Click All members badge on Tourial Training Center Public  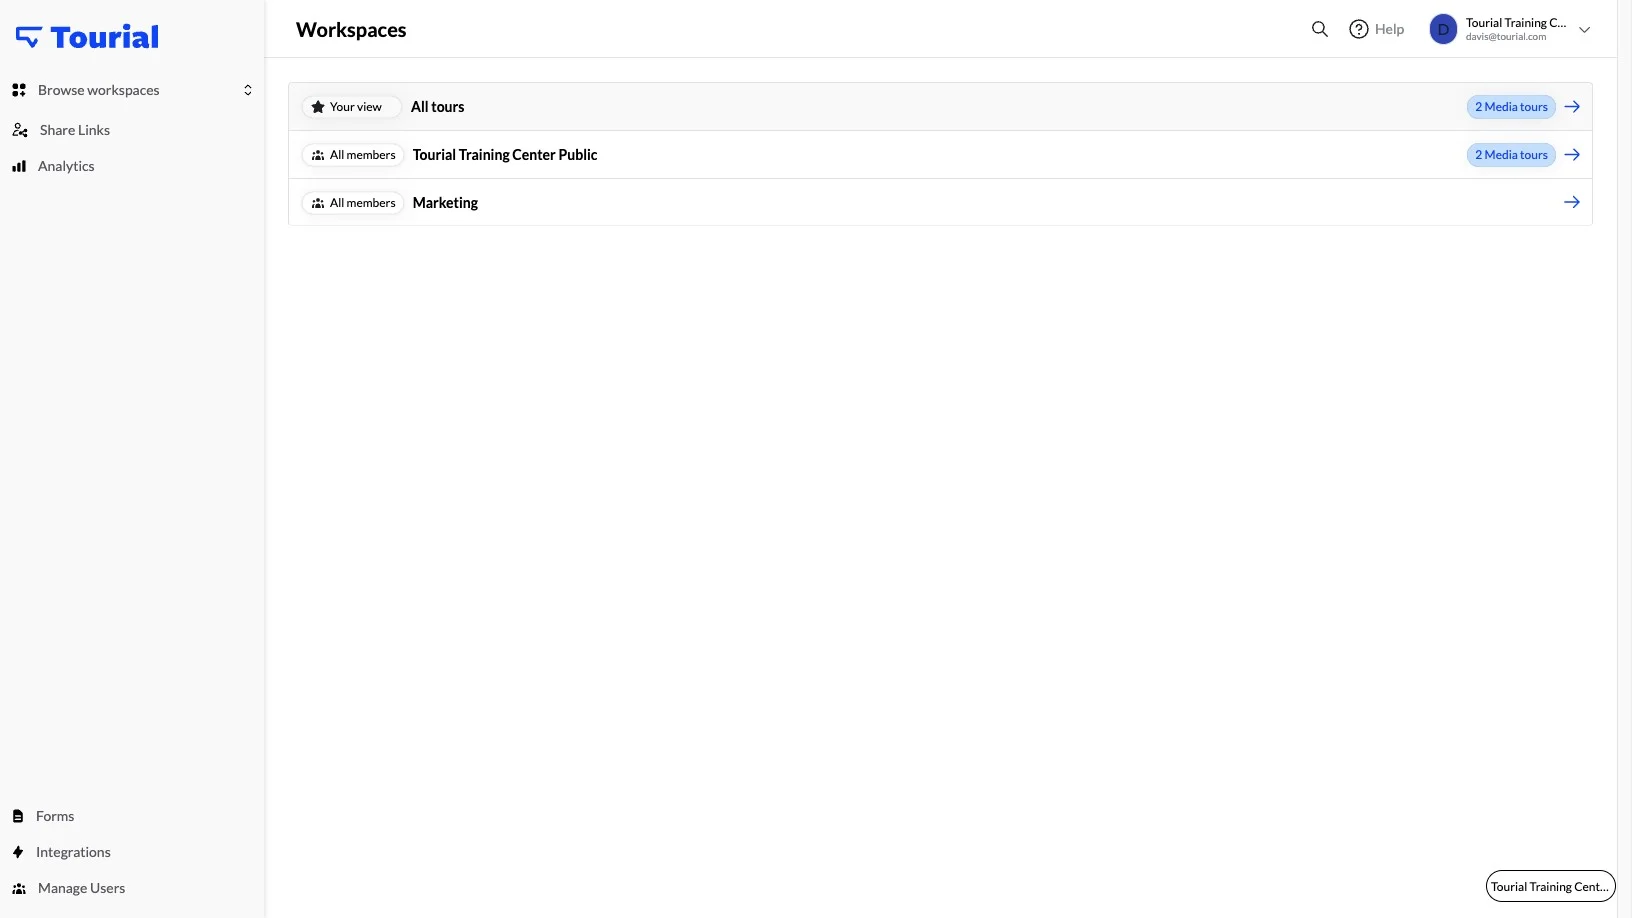click(x=353, y=155)
